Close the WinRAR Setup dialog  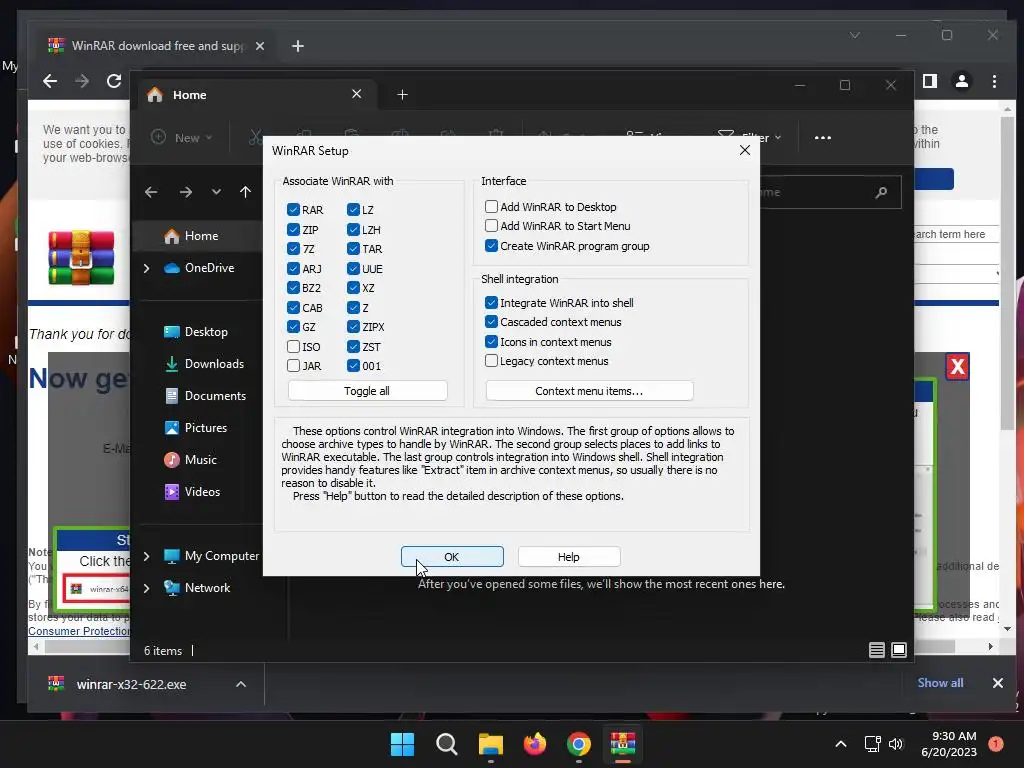click(x=744, y=150)
